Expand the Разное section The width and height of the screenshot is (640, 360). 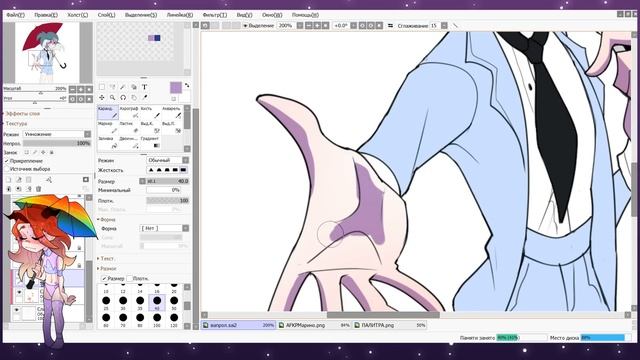[107, 269]
